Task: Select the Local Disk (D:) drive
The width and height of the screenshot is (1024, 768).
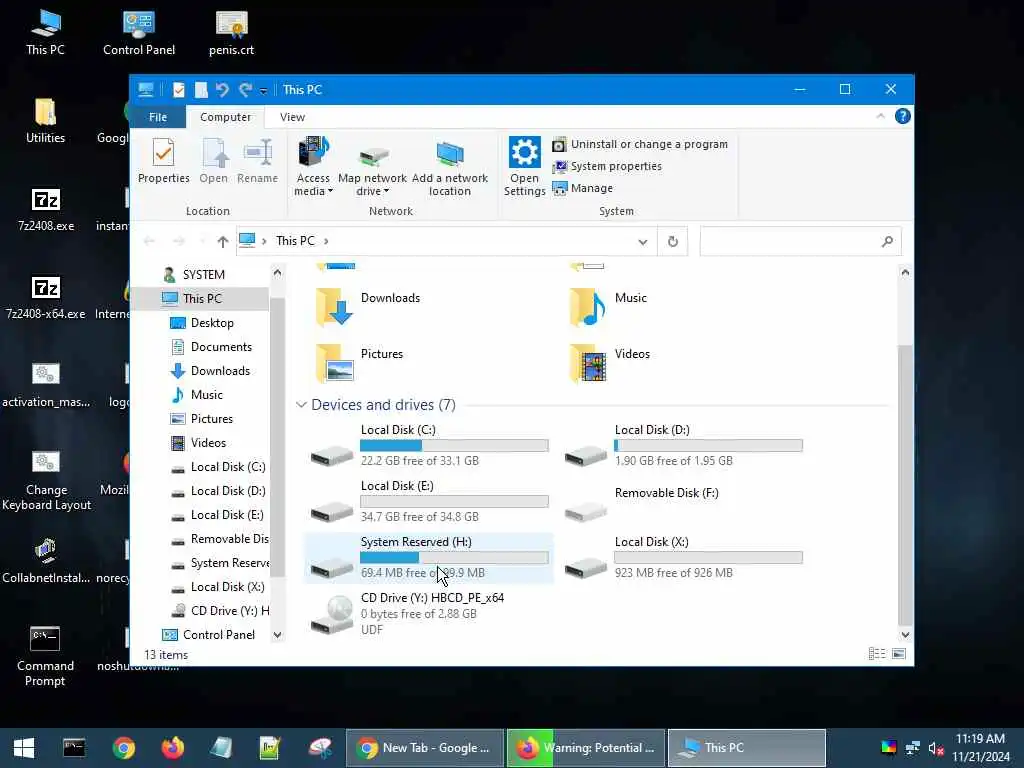Action: click(682, 445)
